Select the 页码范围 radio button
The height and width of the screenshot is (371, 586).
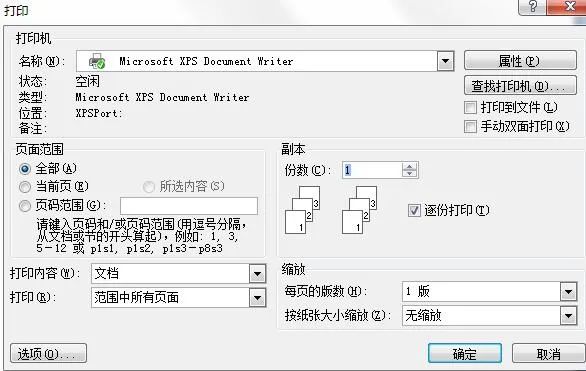[x=25, y=205]
